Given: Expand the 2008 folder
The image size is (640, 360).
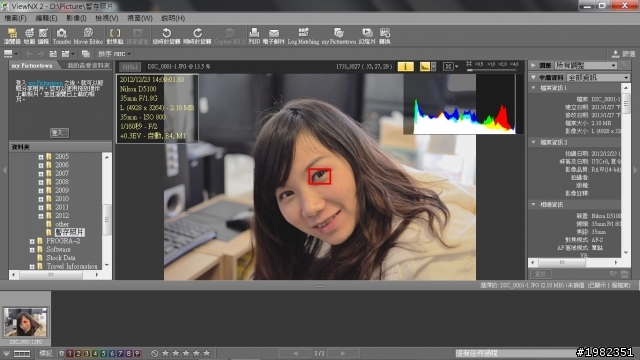Looking at the screenshot, I should (41, 182).
